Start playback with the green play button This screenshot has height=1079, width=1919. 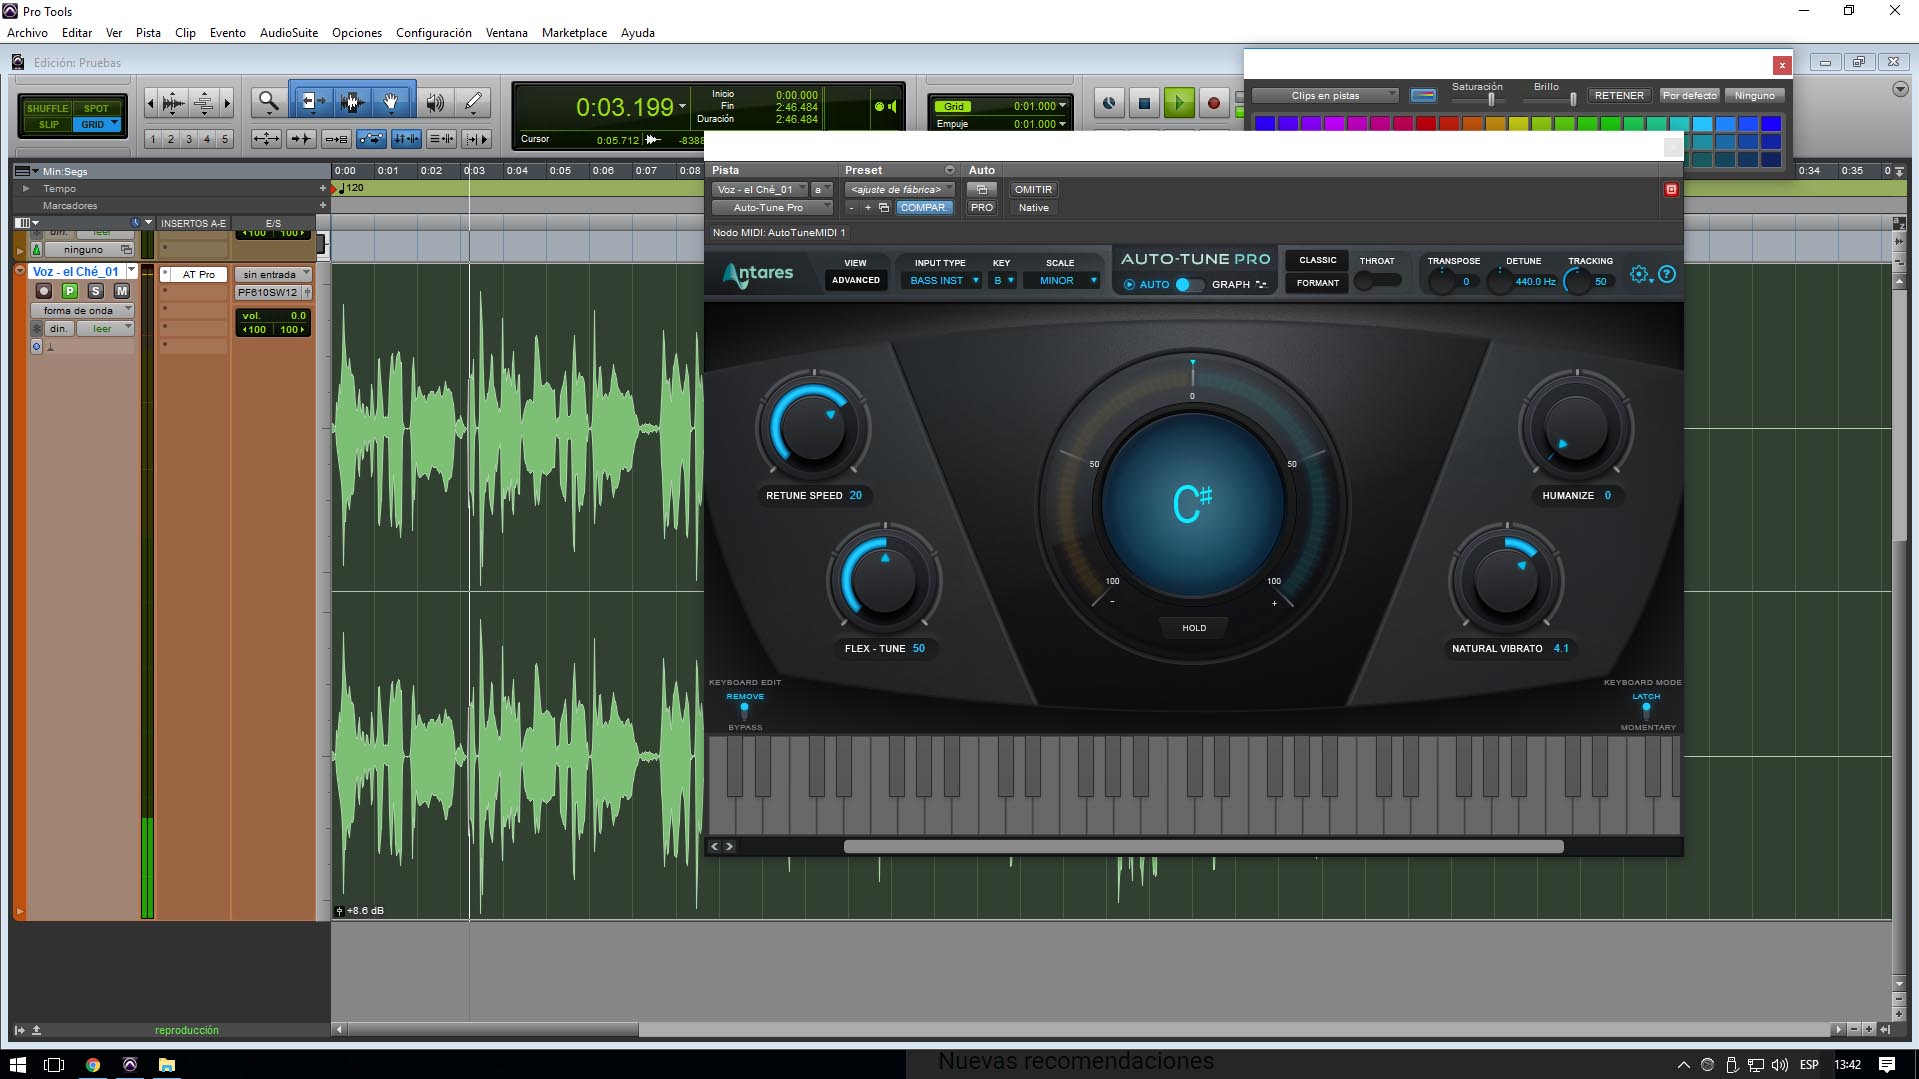[x=1178, y=101]
